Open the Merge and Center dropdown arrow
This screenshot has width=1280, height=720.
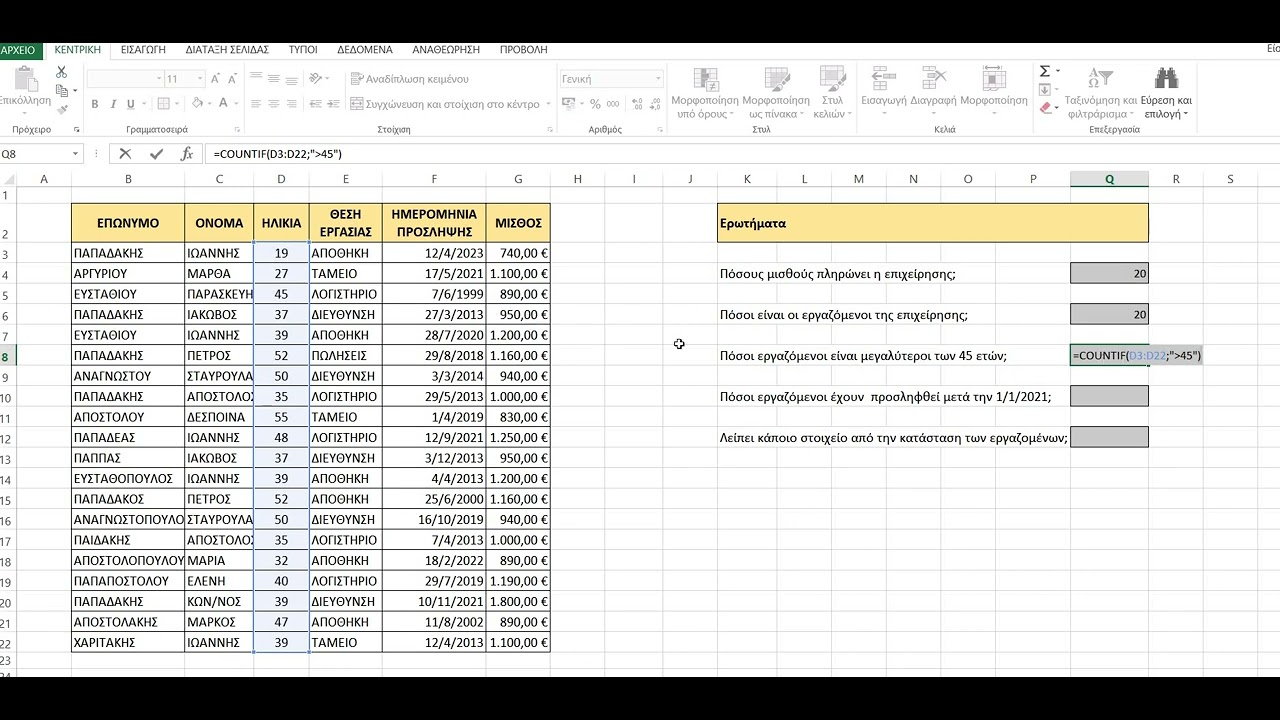548,104
